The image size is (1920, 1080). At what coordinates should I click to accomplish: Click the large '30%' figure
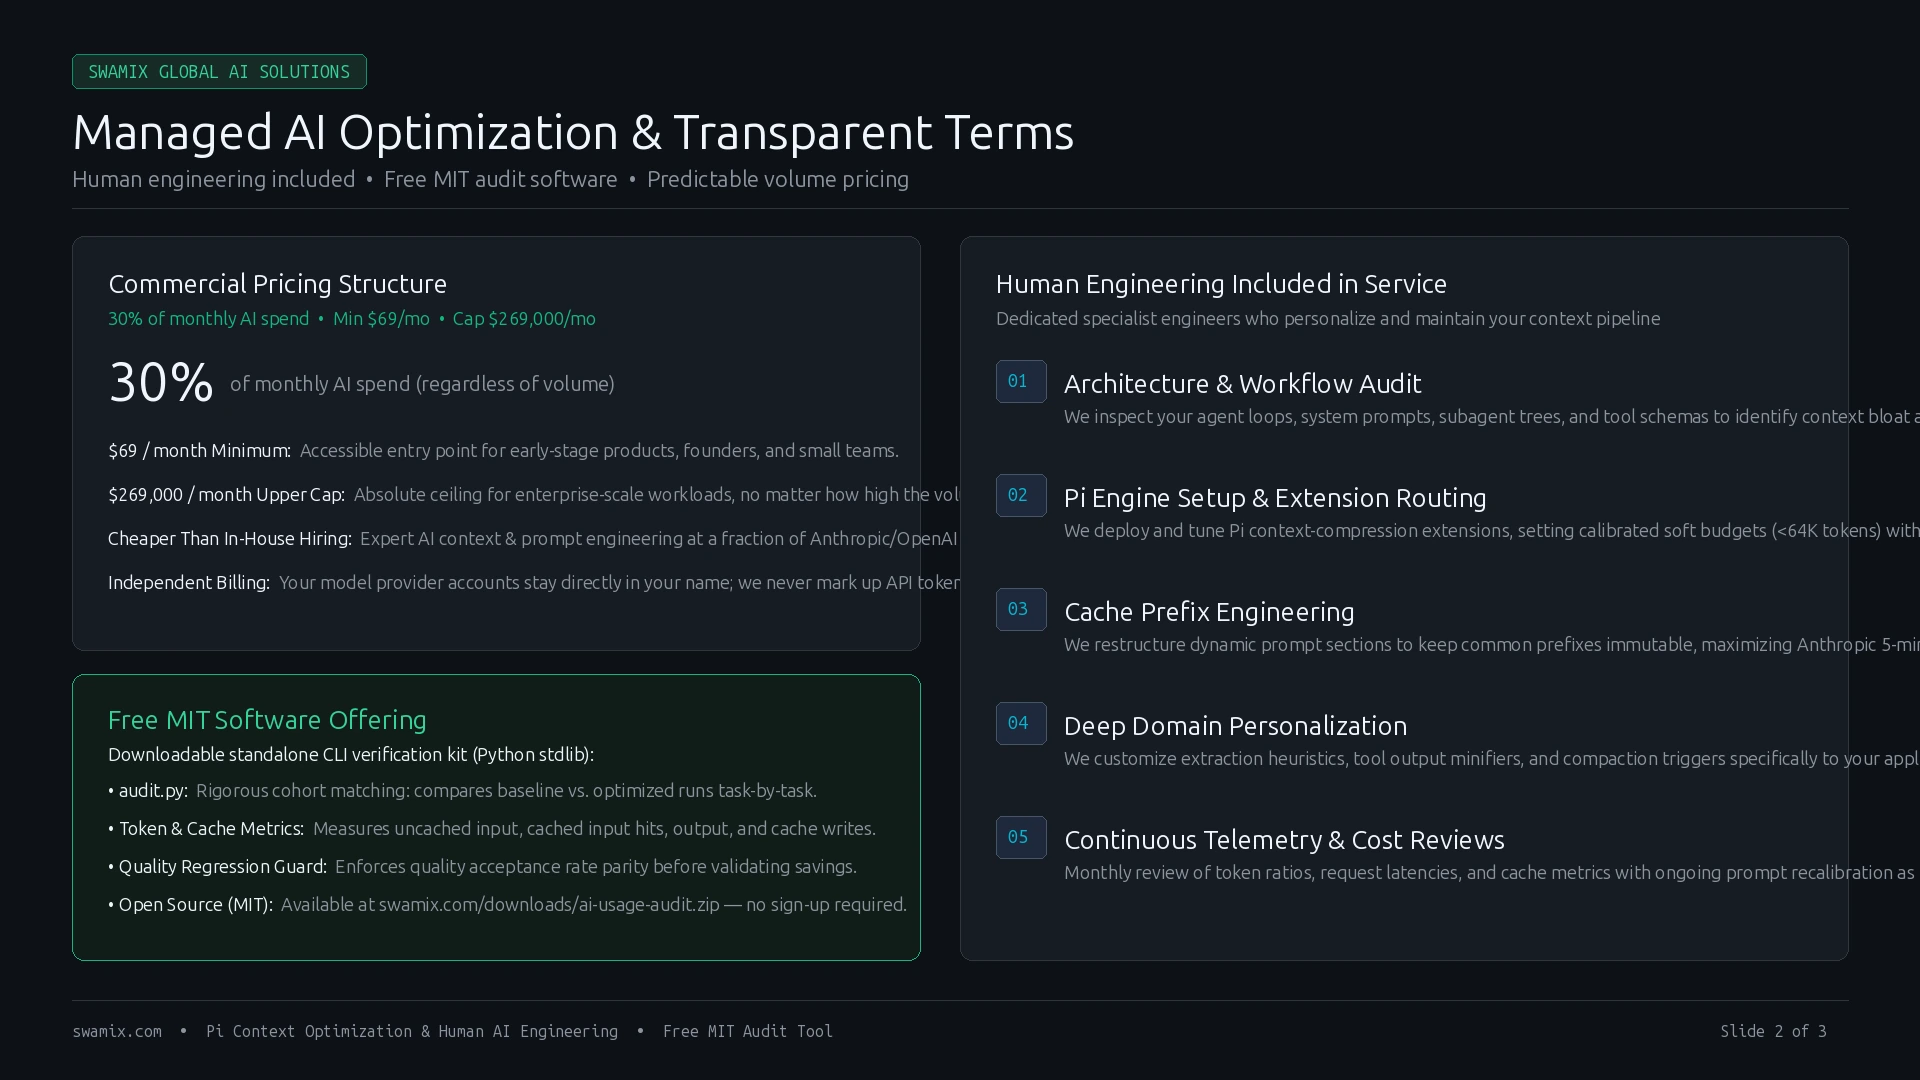tap(160, 382)
